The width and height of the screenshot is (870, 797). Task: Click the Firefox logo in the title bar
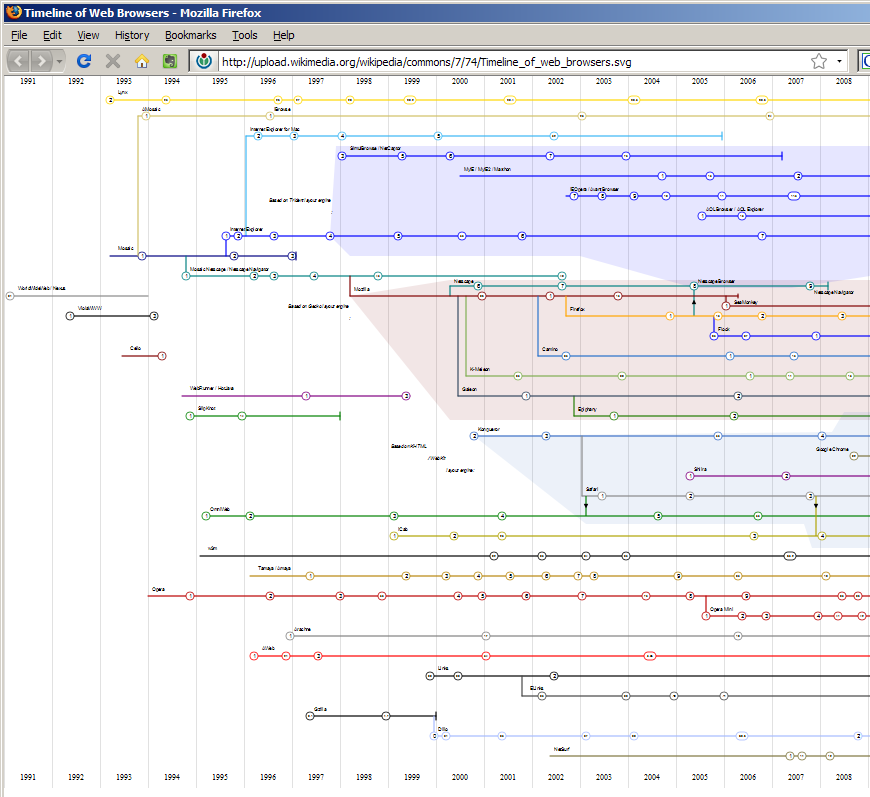13,12
